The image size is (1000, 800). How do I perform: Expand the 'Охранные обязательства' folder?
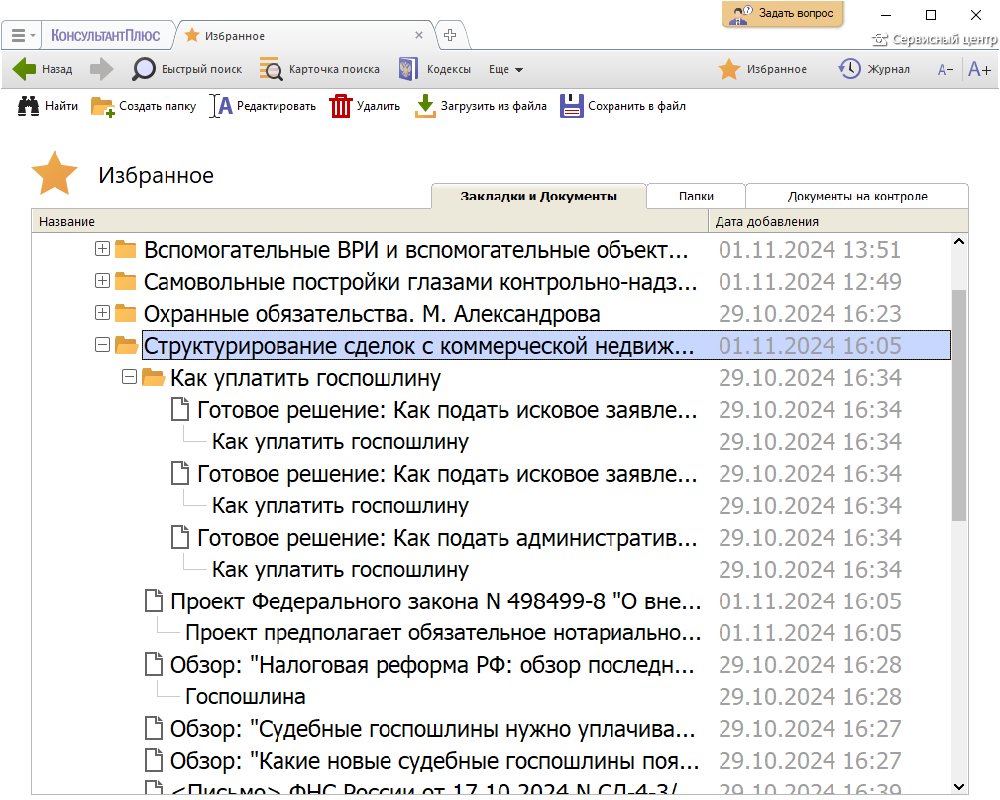pyautogui.click(x=102, y=313)
